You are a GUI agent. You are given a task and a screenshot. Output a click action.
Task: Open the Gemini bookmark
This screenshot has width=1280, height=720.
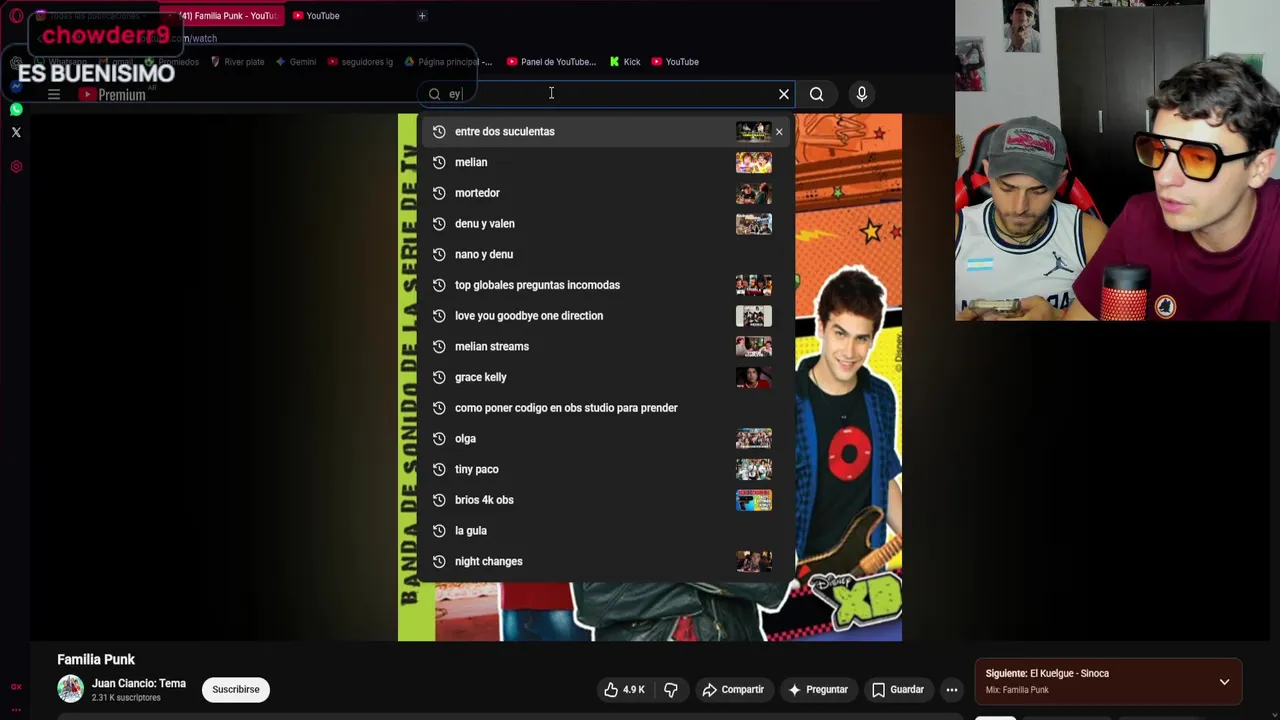click(x=296, y=62)
